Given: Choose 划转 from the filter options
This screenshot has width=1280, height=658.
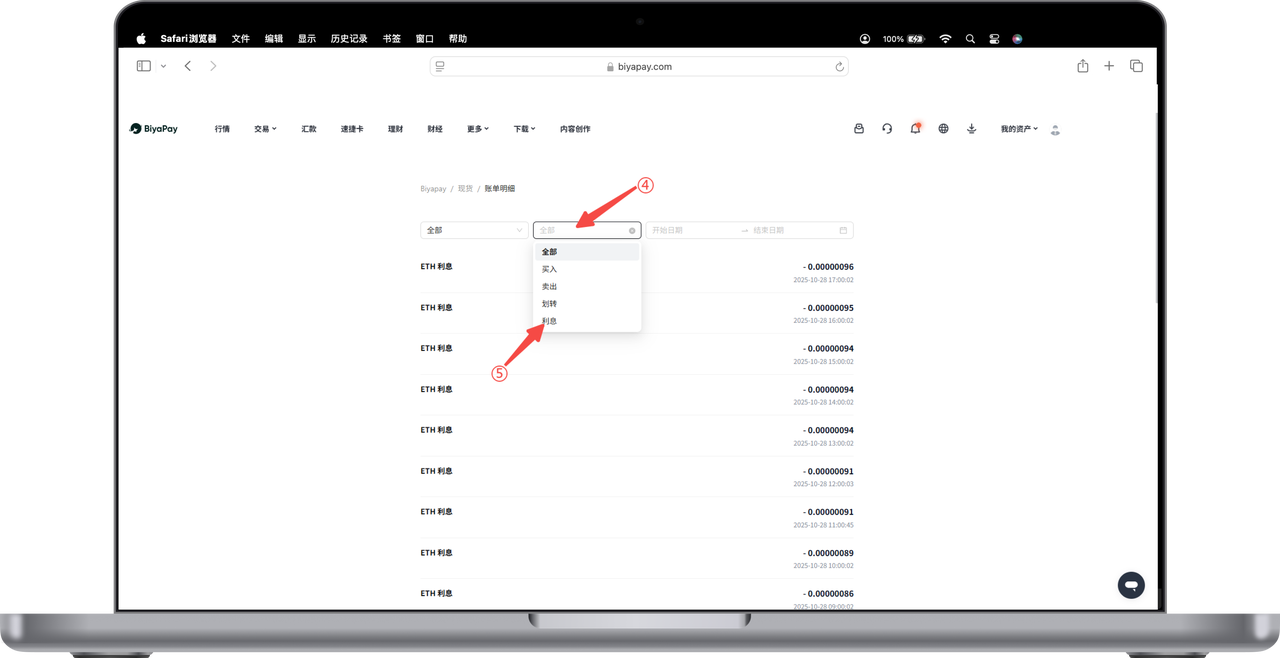Looking at the screenshot, I should (x=550, y=304).
